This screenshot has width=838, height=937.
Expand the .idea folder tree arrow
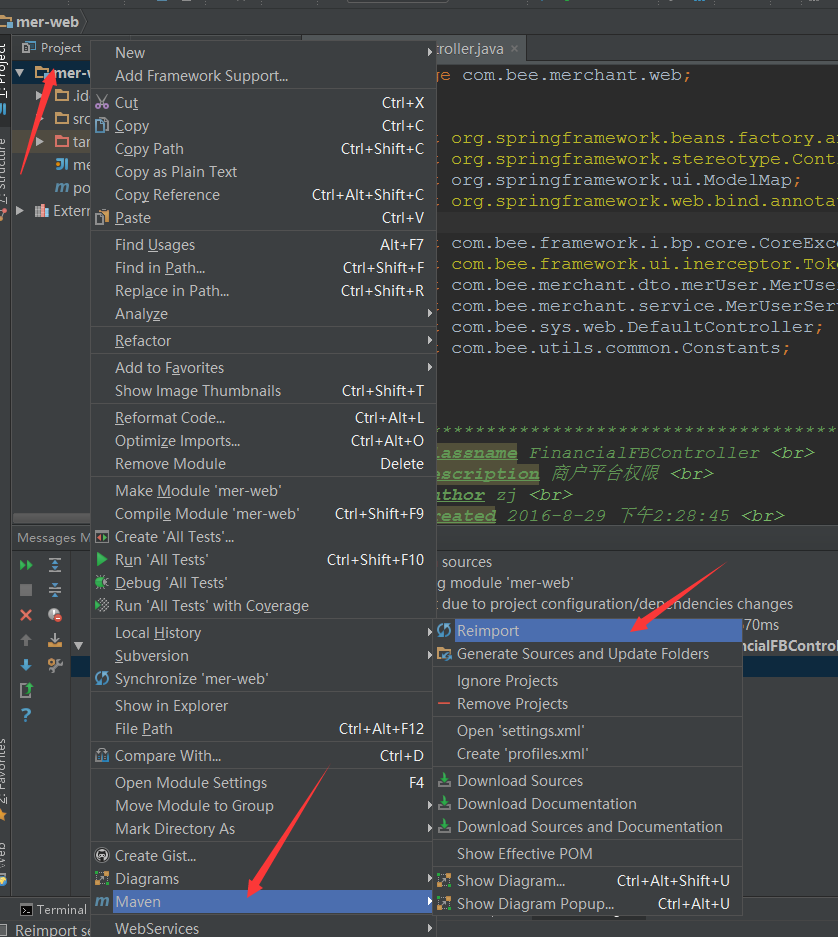click(39, 95)
